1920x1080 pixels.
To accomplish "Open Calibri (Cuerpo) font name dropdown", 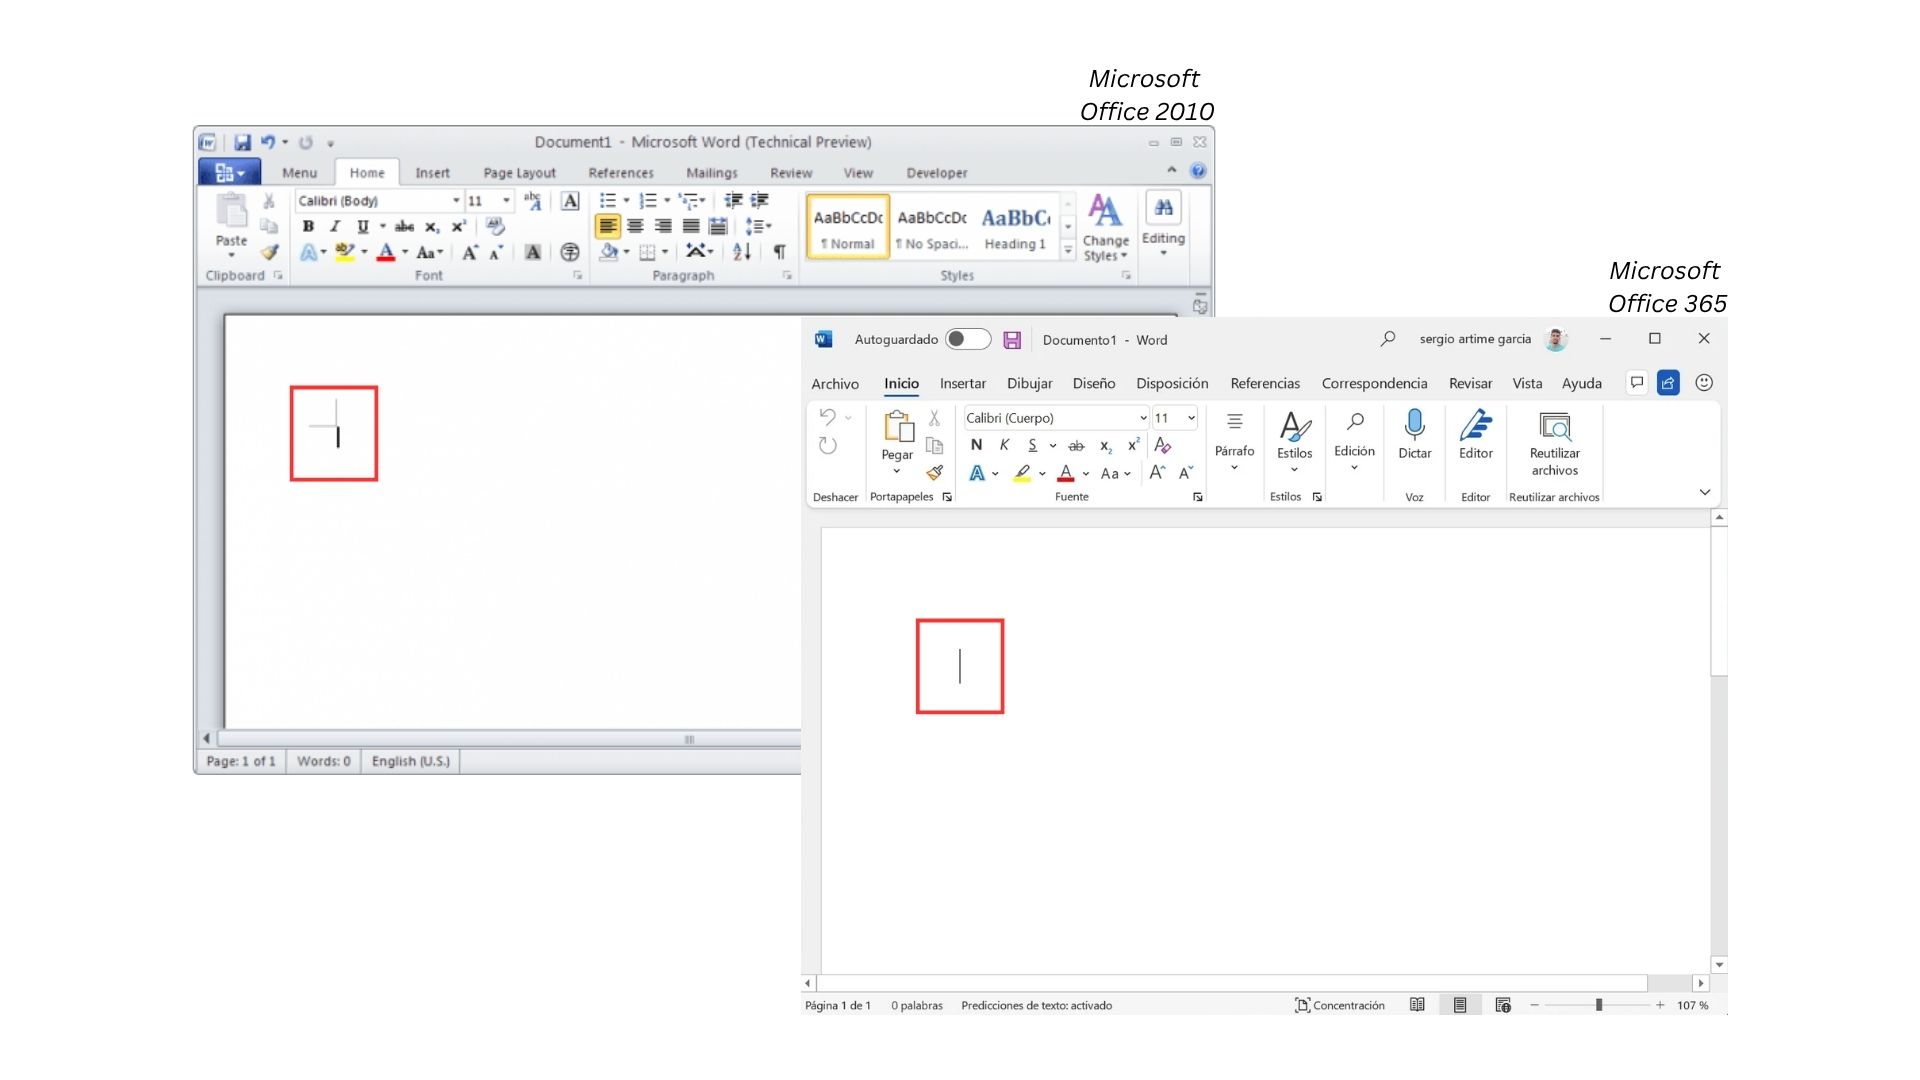I will click(x=1143, y=418).
